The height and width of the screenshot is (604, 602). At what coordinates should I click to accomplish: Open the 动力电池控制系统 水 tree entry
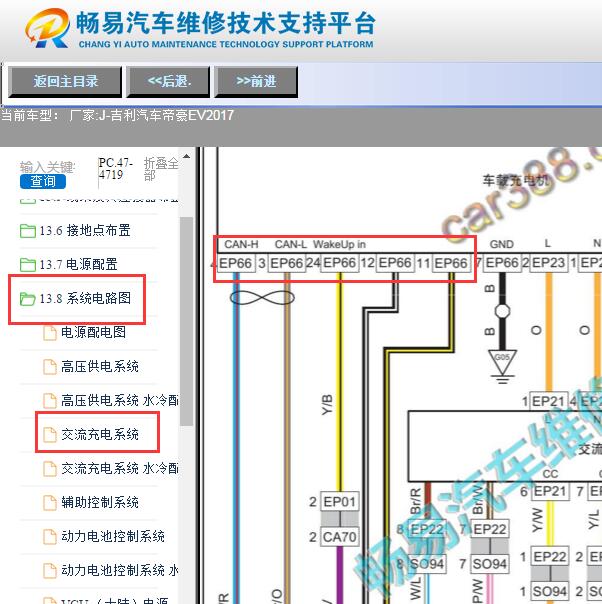[x=119, y=570]
